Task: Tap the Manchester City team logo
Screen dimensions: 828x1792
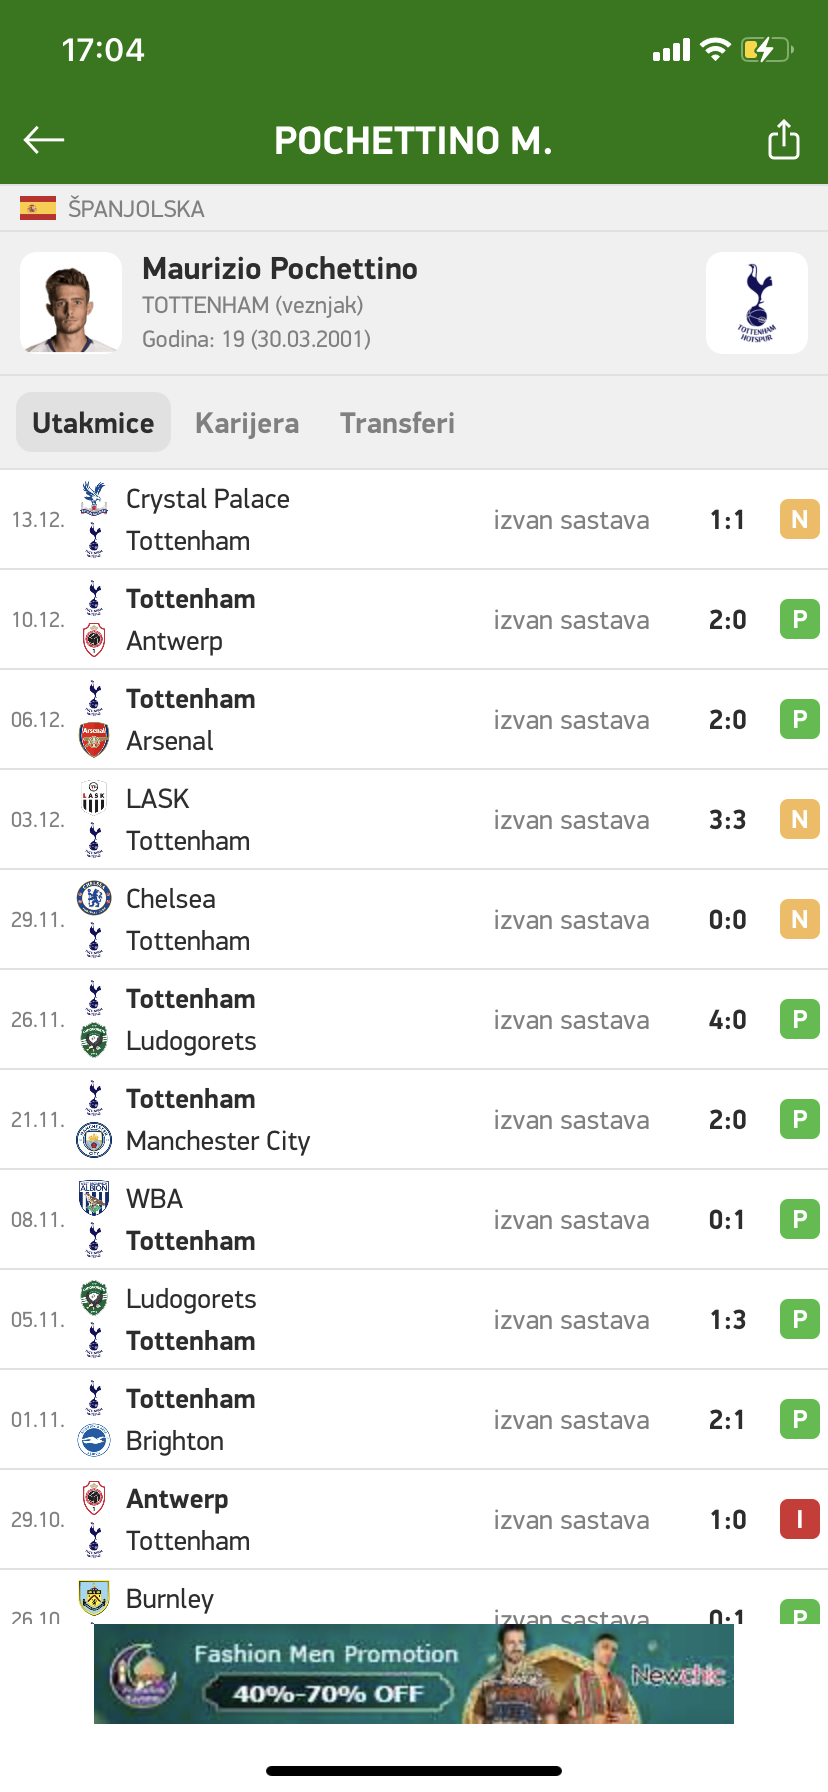Action: pos(94,1140)
